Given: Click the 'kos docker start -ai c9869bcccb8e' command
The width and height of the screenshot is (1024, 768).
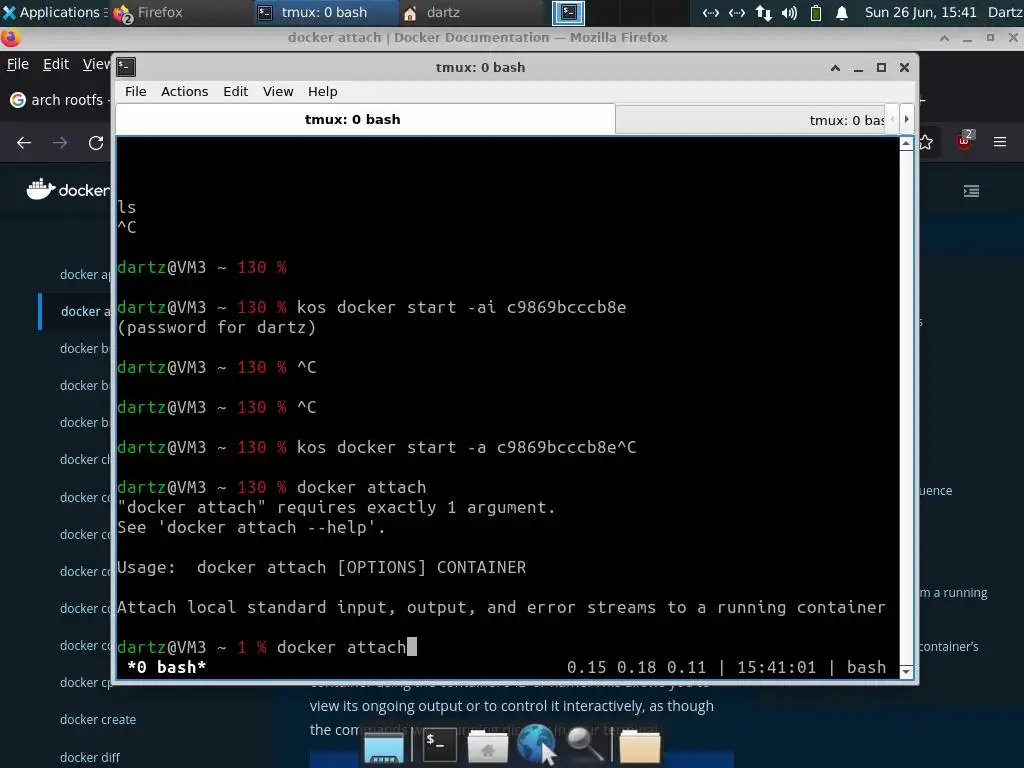Looking at the screenshot, I should click(461, 307).
